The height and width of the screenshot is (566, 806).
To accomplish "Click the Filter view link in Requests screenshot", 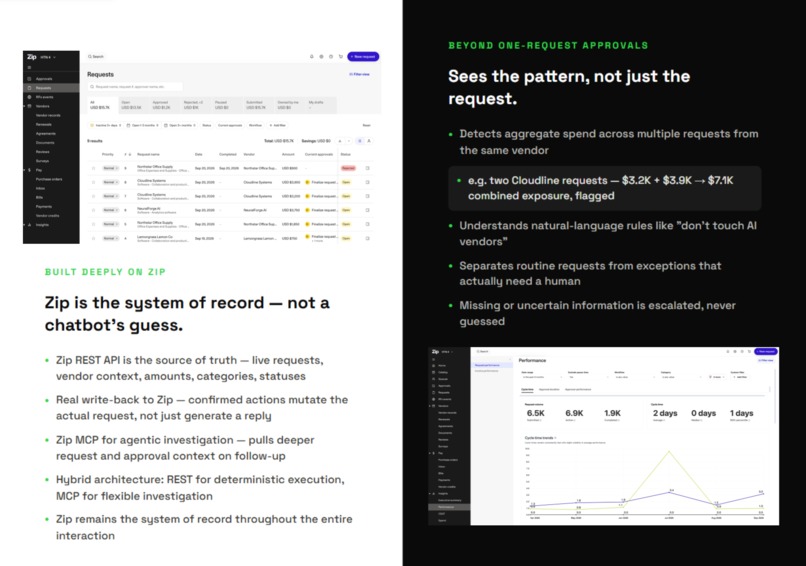I will [x=359, y=75].
